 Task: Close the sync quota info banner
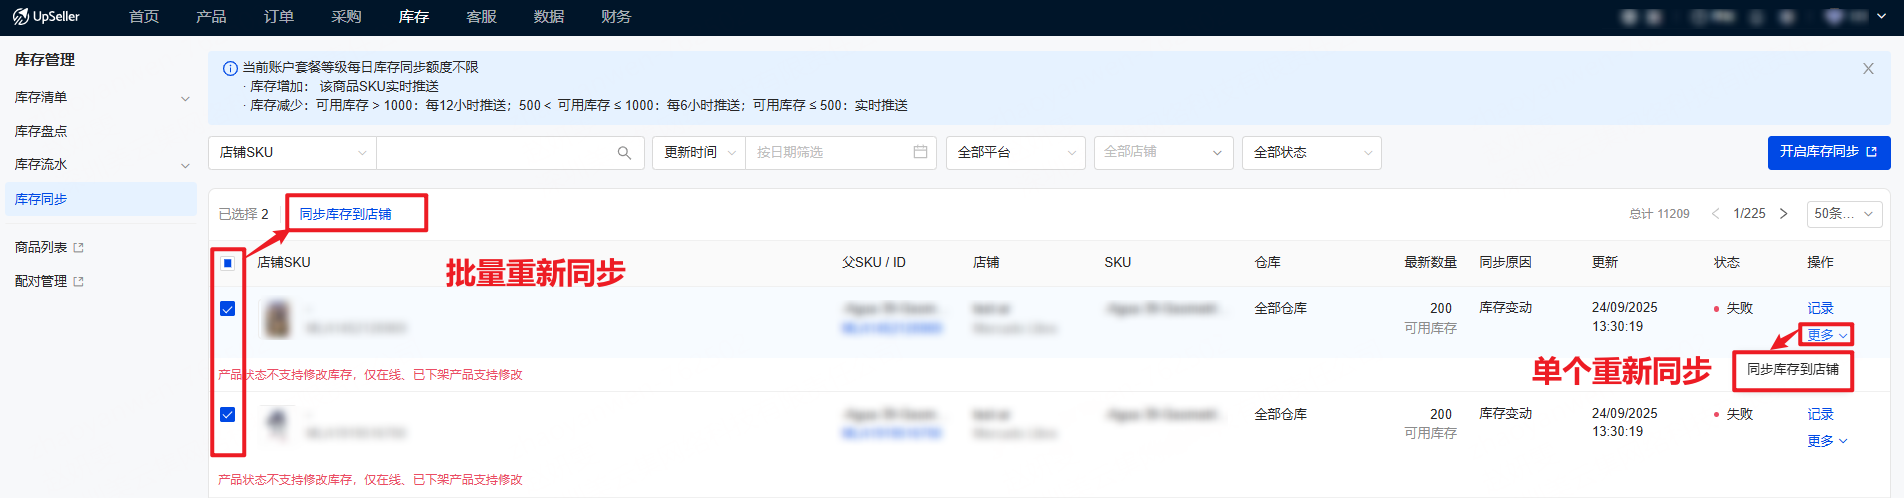point(1868,69)
